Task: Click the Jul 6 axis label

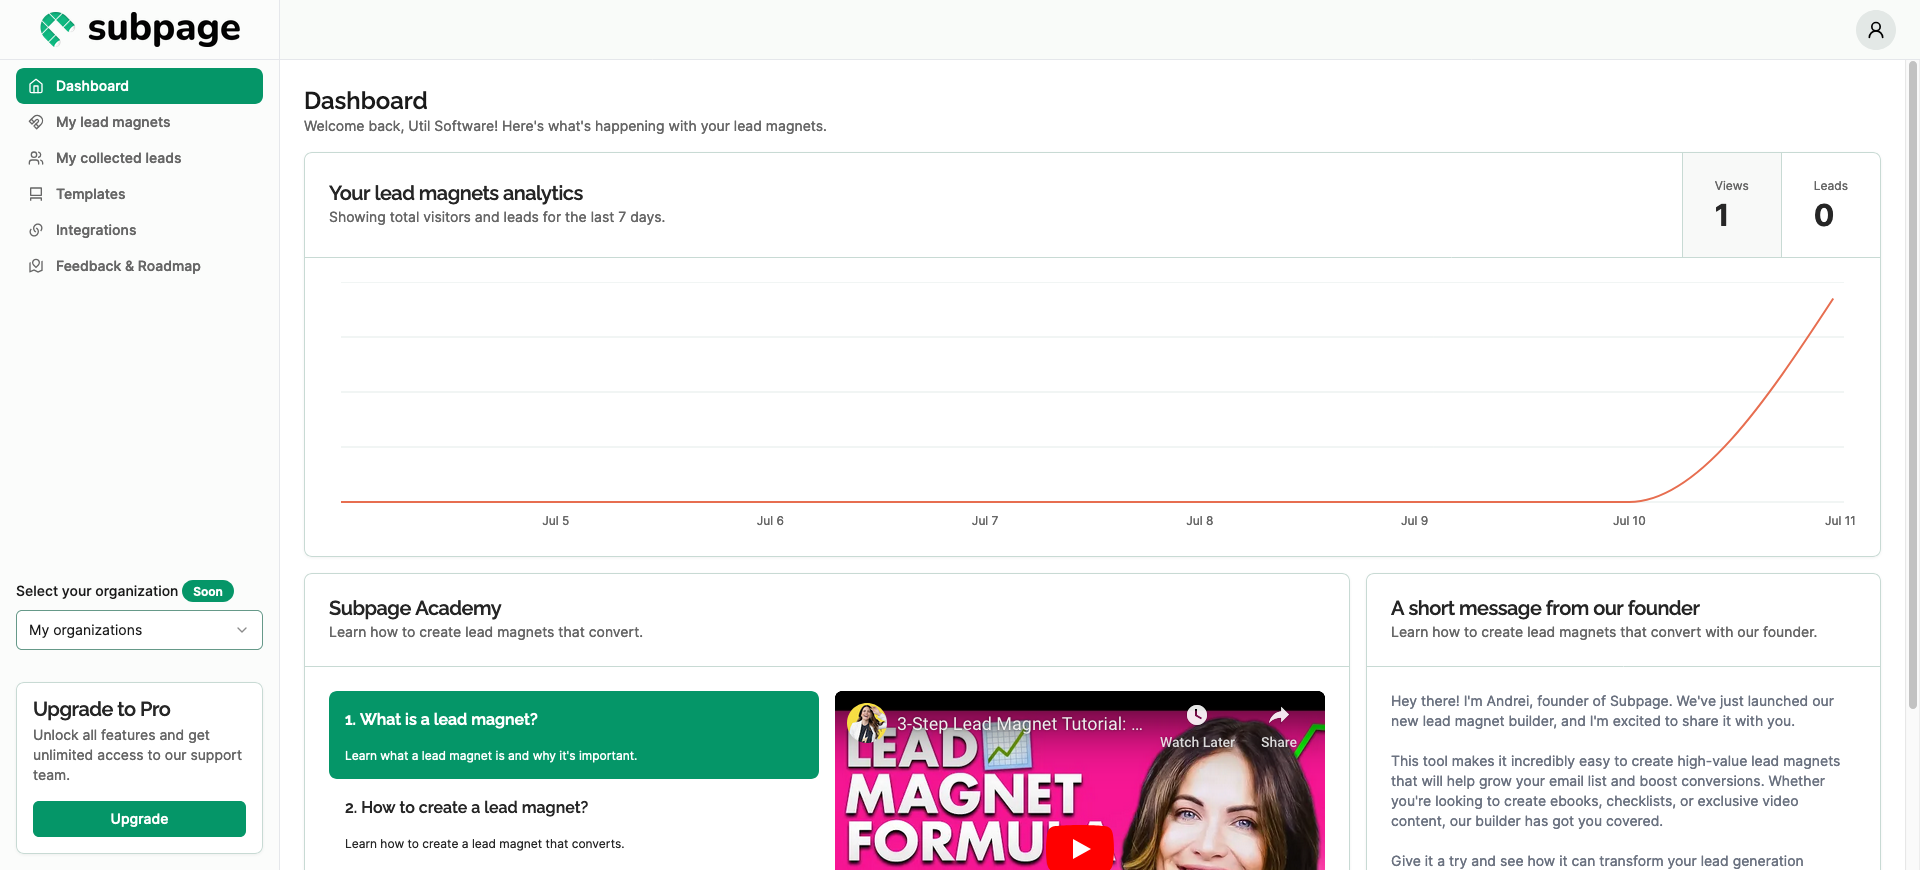Action: (770, 521)
